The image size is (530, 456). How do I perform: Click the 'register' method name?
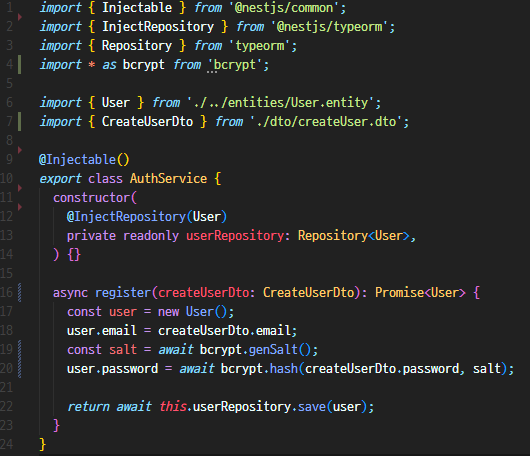[x=123, y=292]
